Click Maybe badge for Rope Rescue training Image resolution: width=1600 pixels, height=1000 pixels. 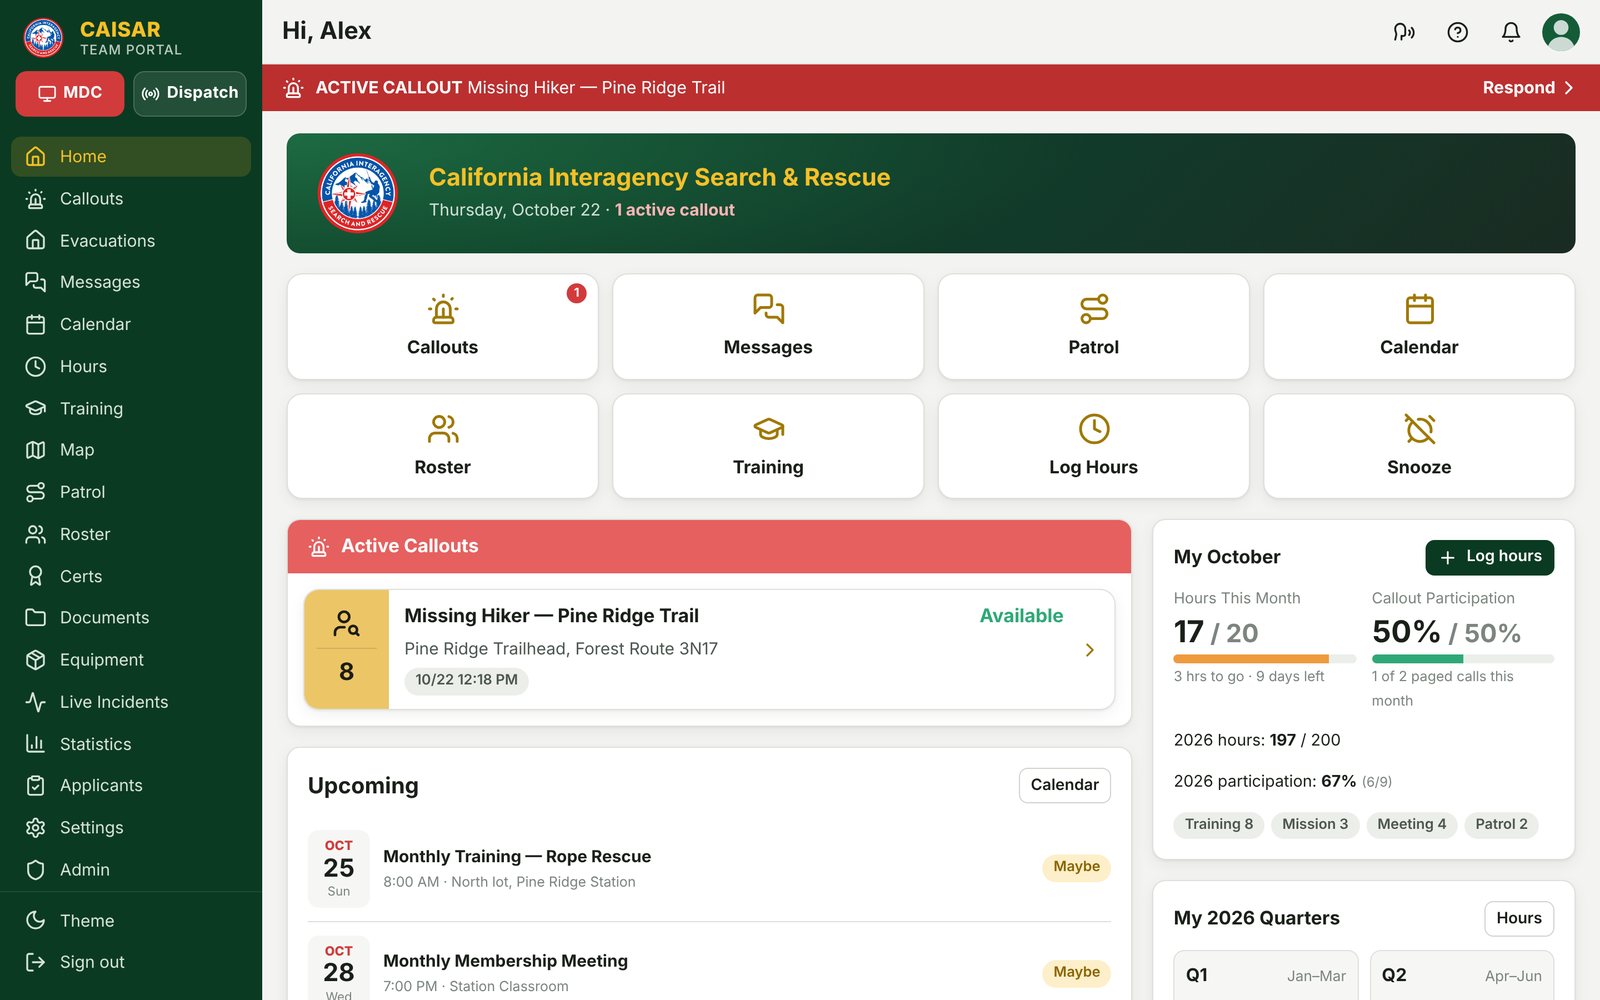click(1076, 867)
